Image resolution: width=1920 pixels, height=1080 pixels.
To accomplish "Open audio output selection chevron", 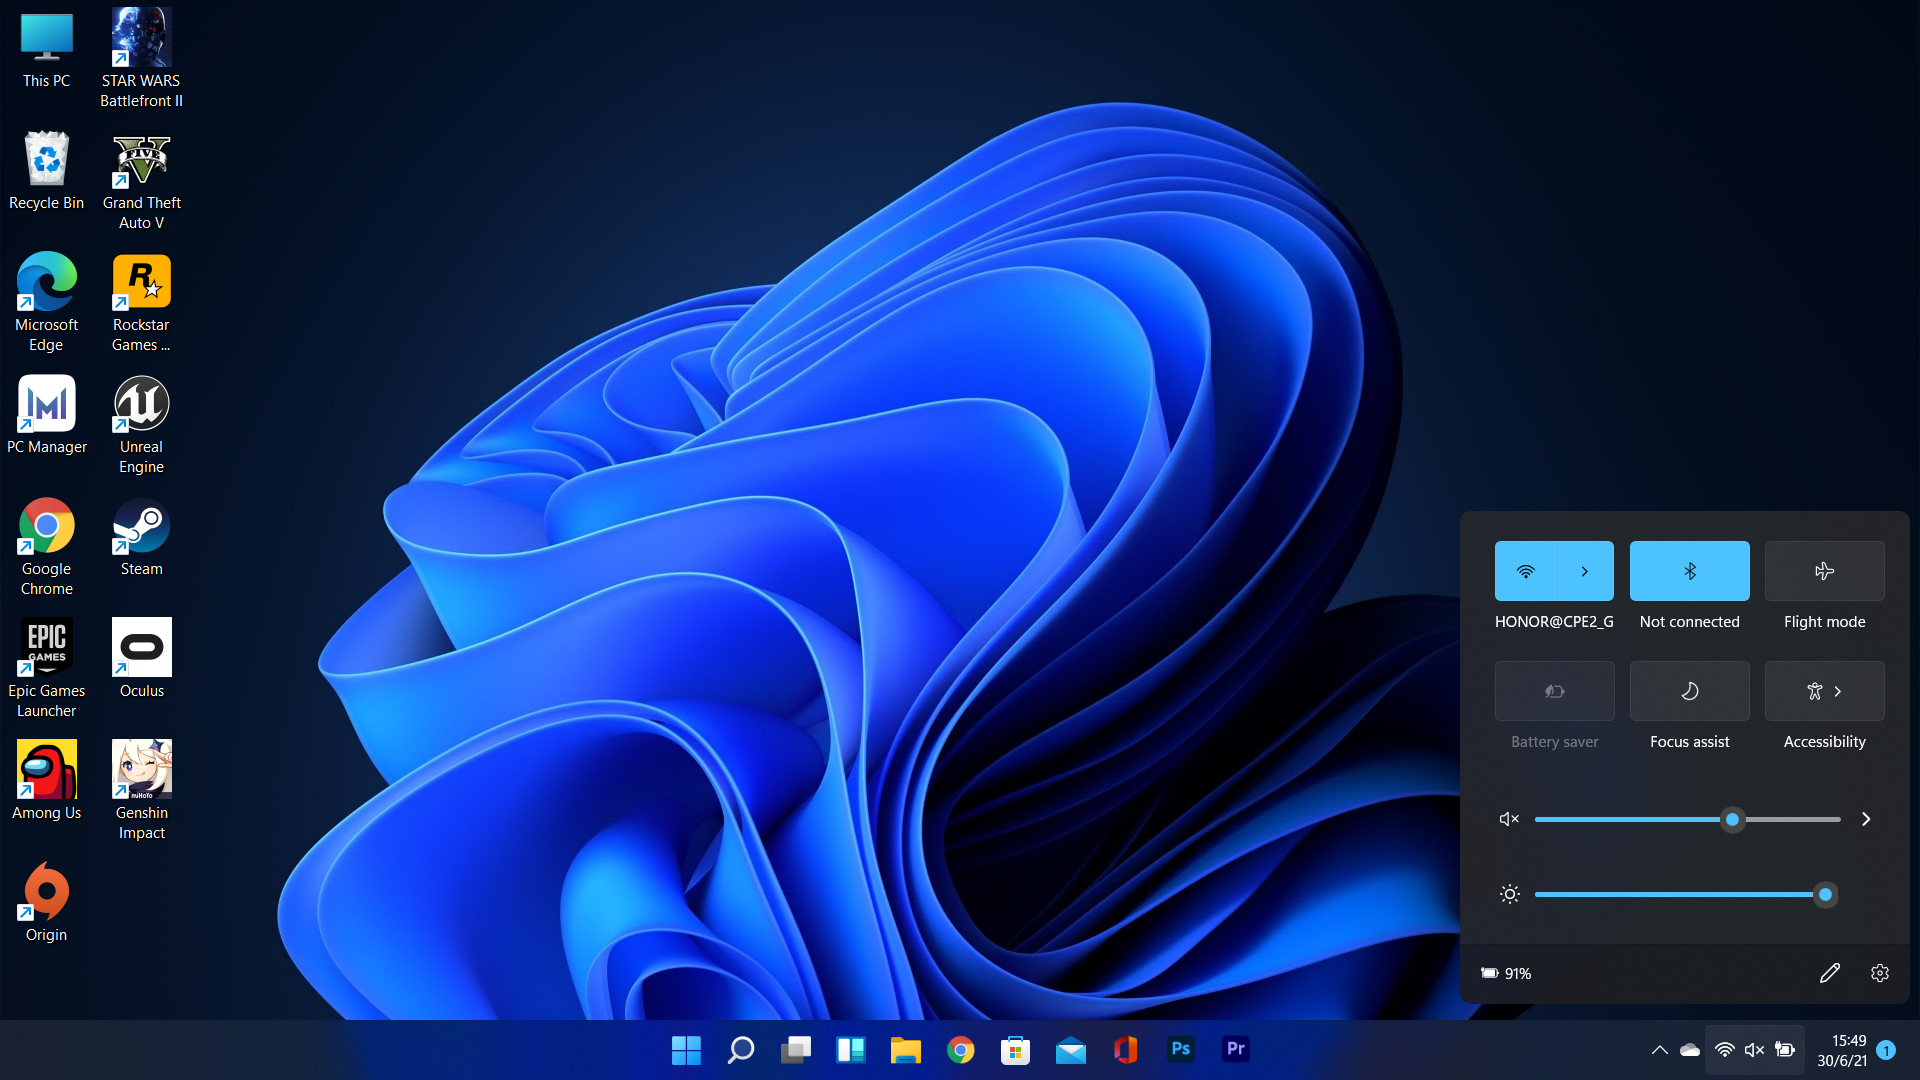I will coord(1866,819).
